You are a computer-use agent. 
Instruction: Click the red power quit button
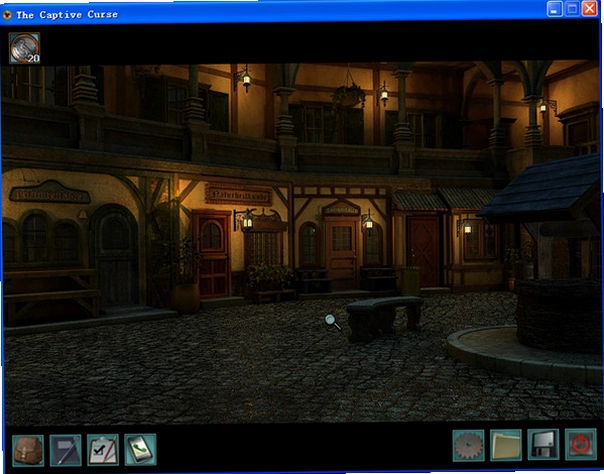581,444
